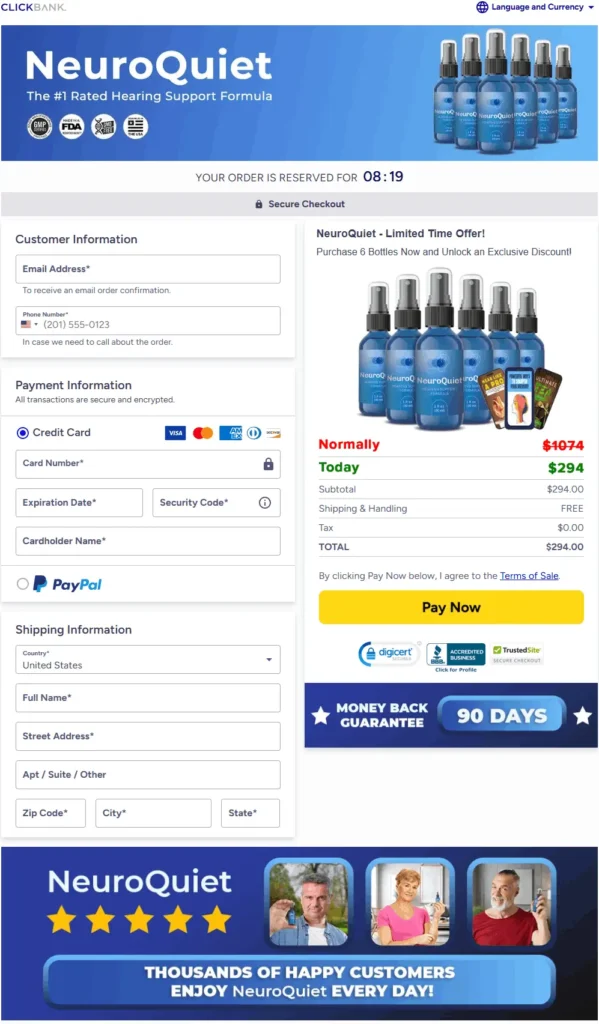The height and width of the screenshot is (1024, 599).
Task: Open the Terms of Sale link
Action: point(529,575)
